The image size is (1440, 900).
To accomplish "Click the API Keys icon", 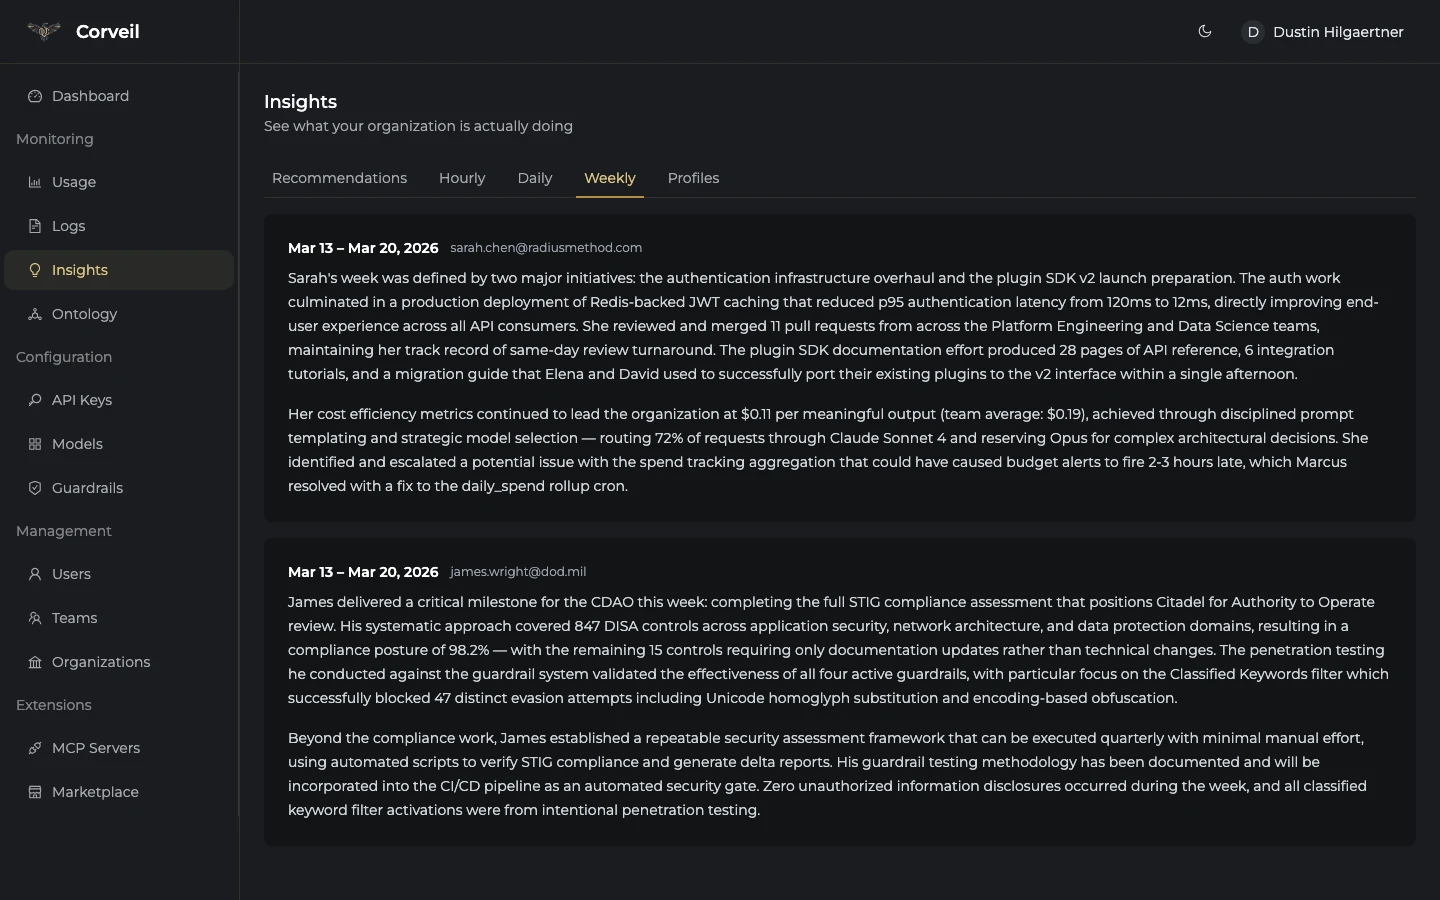I will point(34,400).
